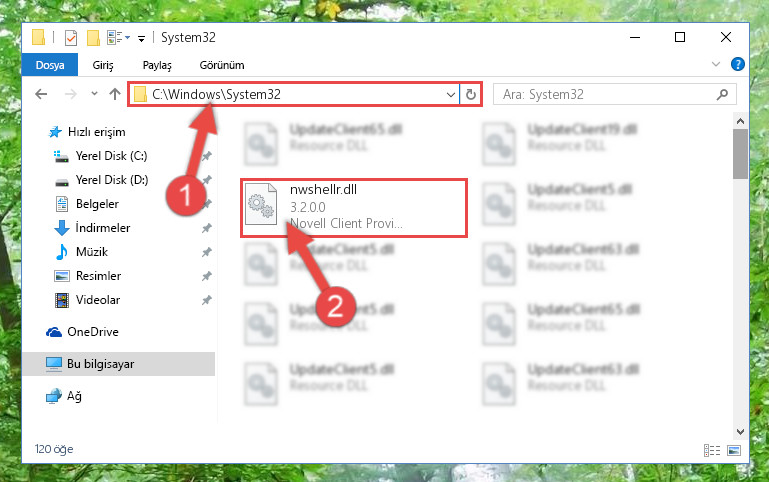
Task: Unpin Müzik from quick access
Action: click(207, 252)
